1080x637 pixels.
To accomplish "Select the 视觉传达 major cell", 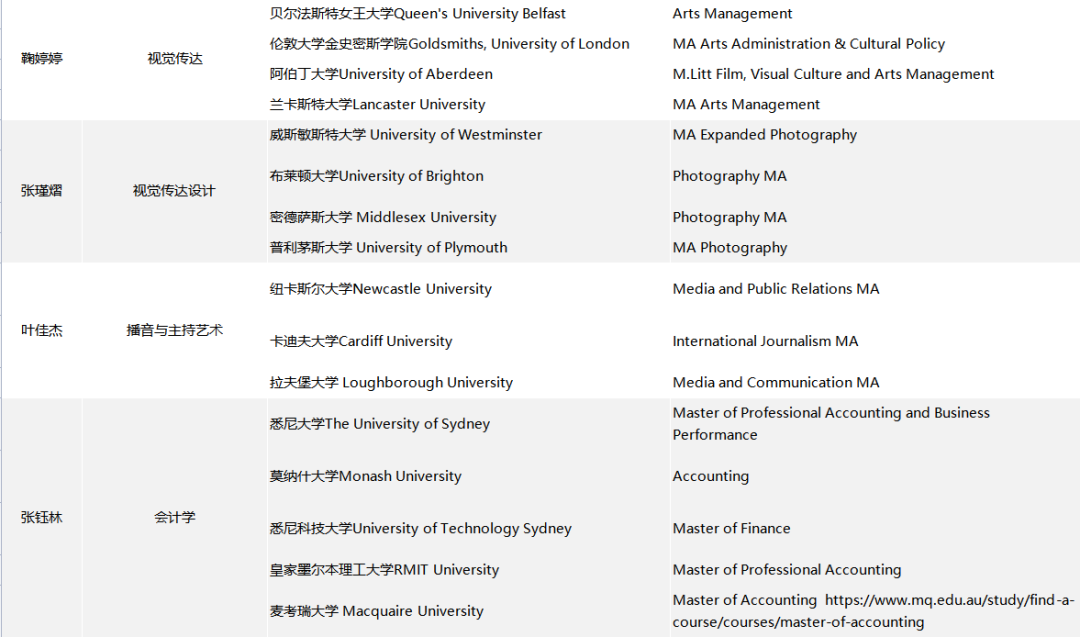I will 175,59.
